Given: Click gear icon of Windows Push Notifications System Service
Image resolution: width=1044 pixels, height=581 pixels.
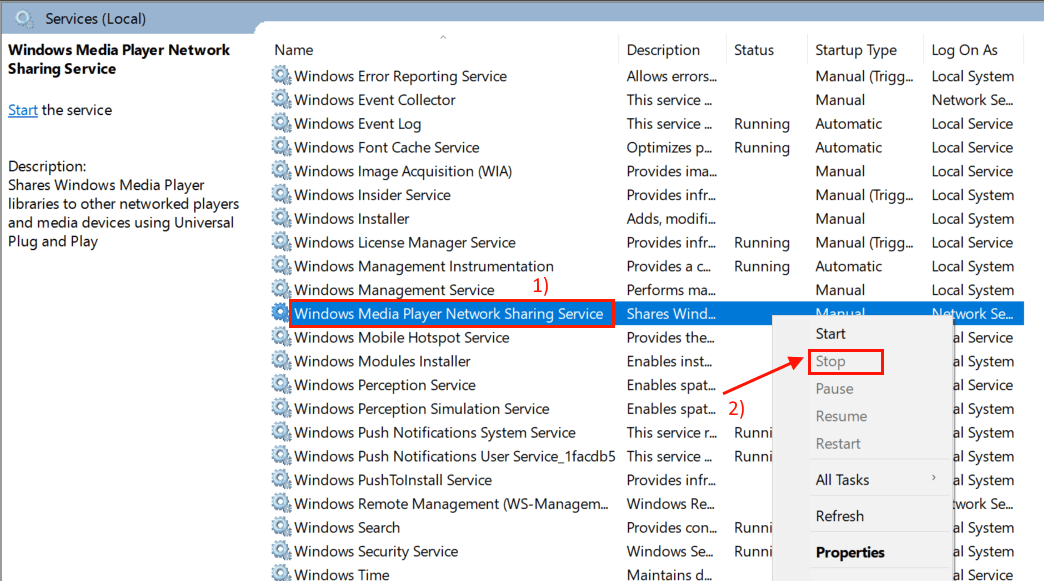Looking at the screenshot, I should click(x=282, y=432).
